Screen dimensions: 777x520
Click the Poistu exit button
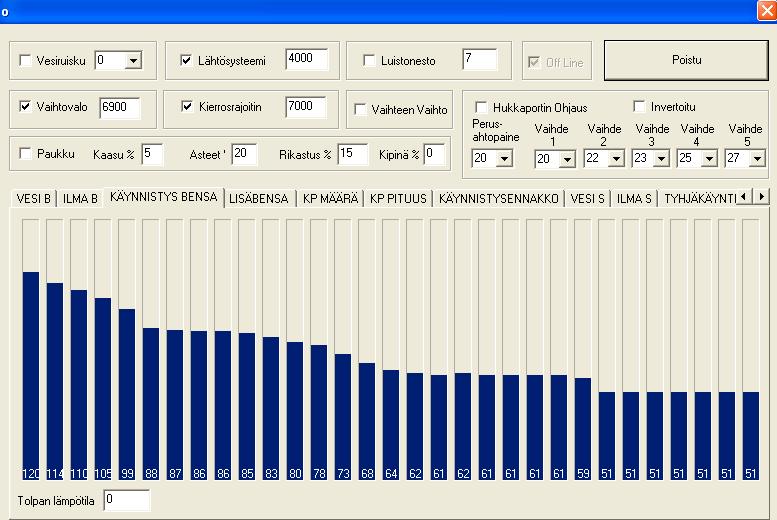686,60
